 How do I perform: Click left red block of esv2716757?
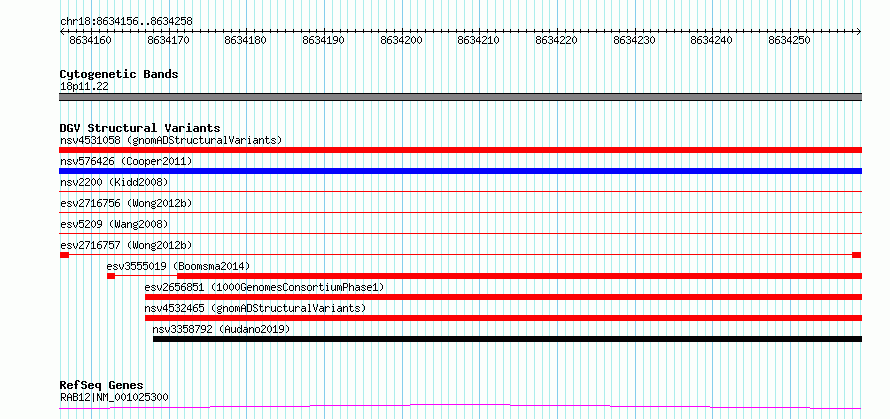(64, 255)
